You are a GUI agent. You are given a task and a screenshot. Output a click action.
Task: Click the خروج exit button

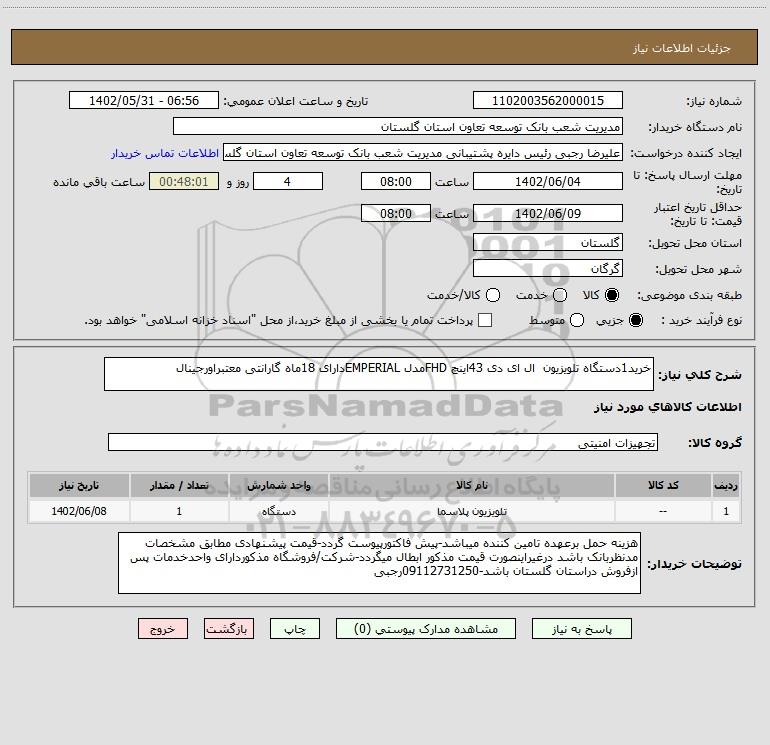point(163,629)
